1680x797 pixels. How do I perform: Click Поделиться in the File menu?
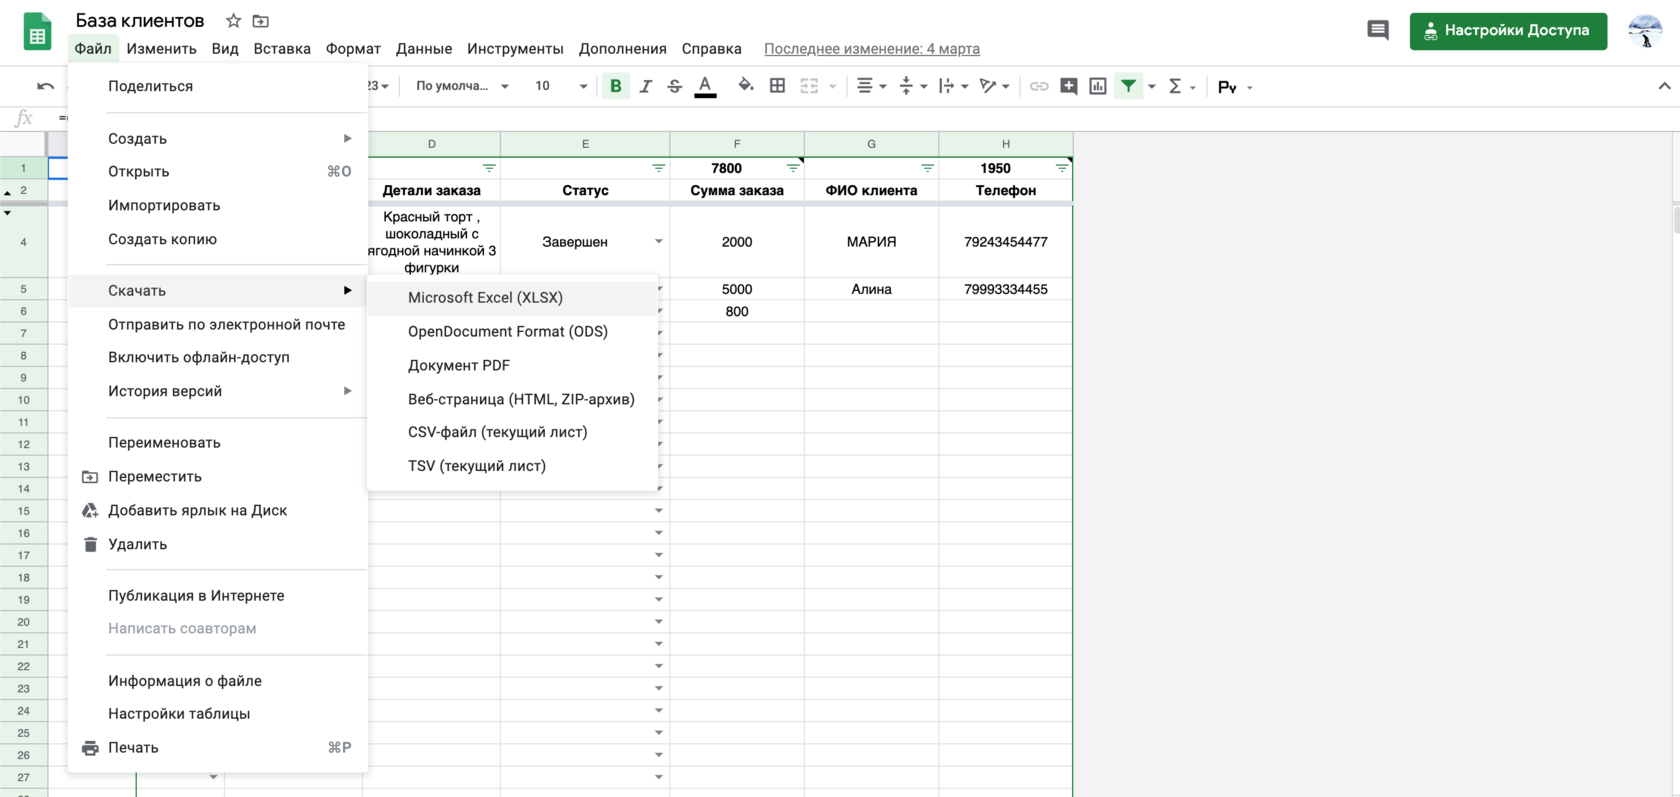pos(218,86)
